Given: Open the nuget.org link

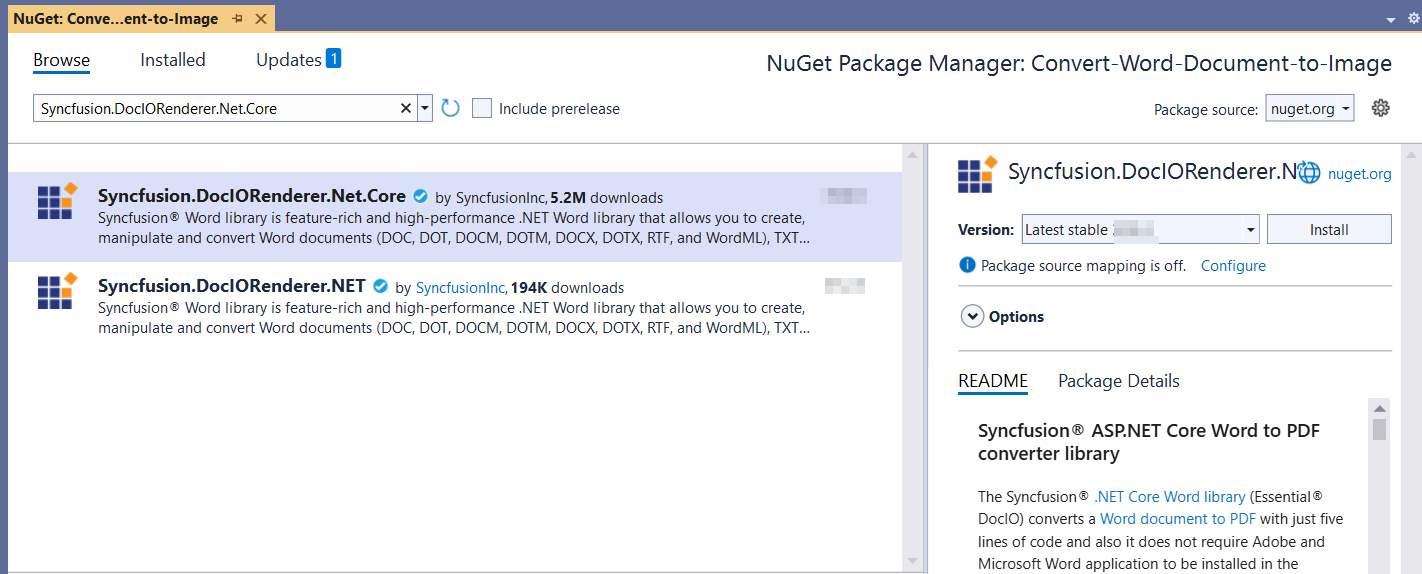Looking at the screenshot, I should tap(1360, 174).
